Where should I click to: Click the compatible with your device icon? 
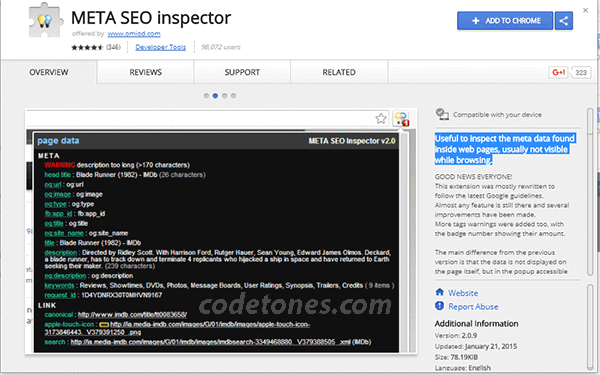tap(442, 114)
